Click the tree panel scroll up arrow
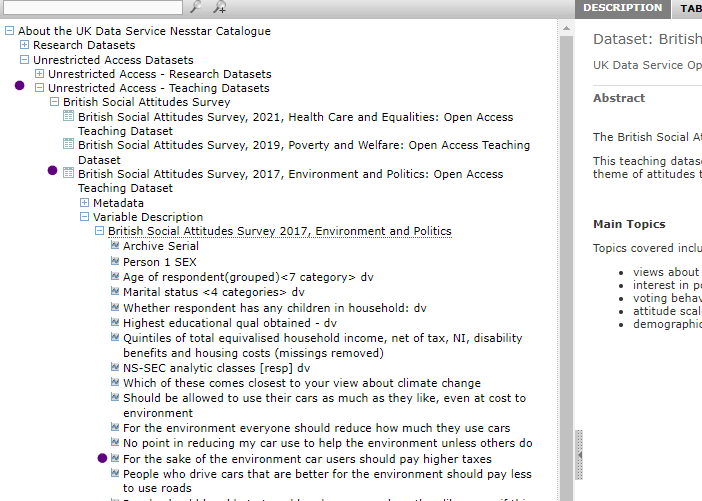The image size is (702, 501). click(x=566, y=28)
